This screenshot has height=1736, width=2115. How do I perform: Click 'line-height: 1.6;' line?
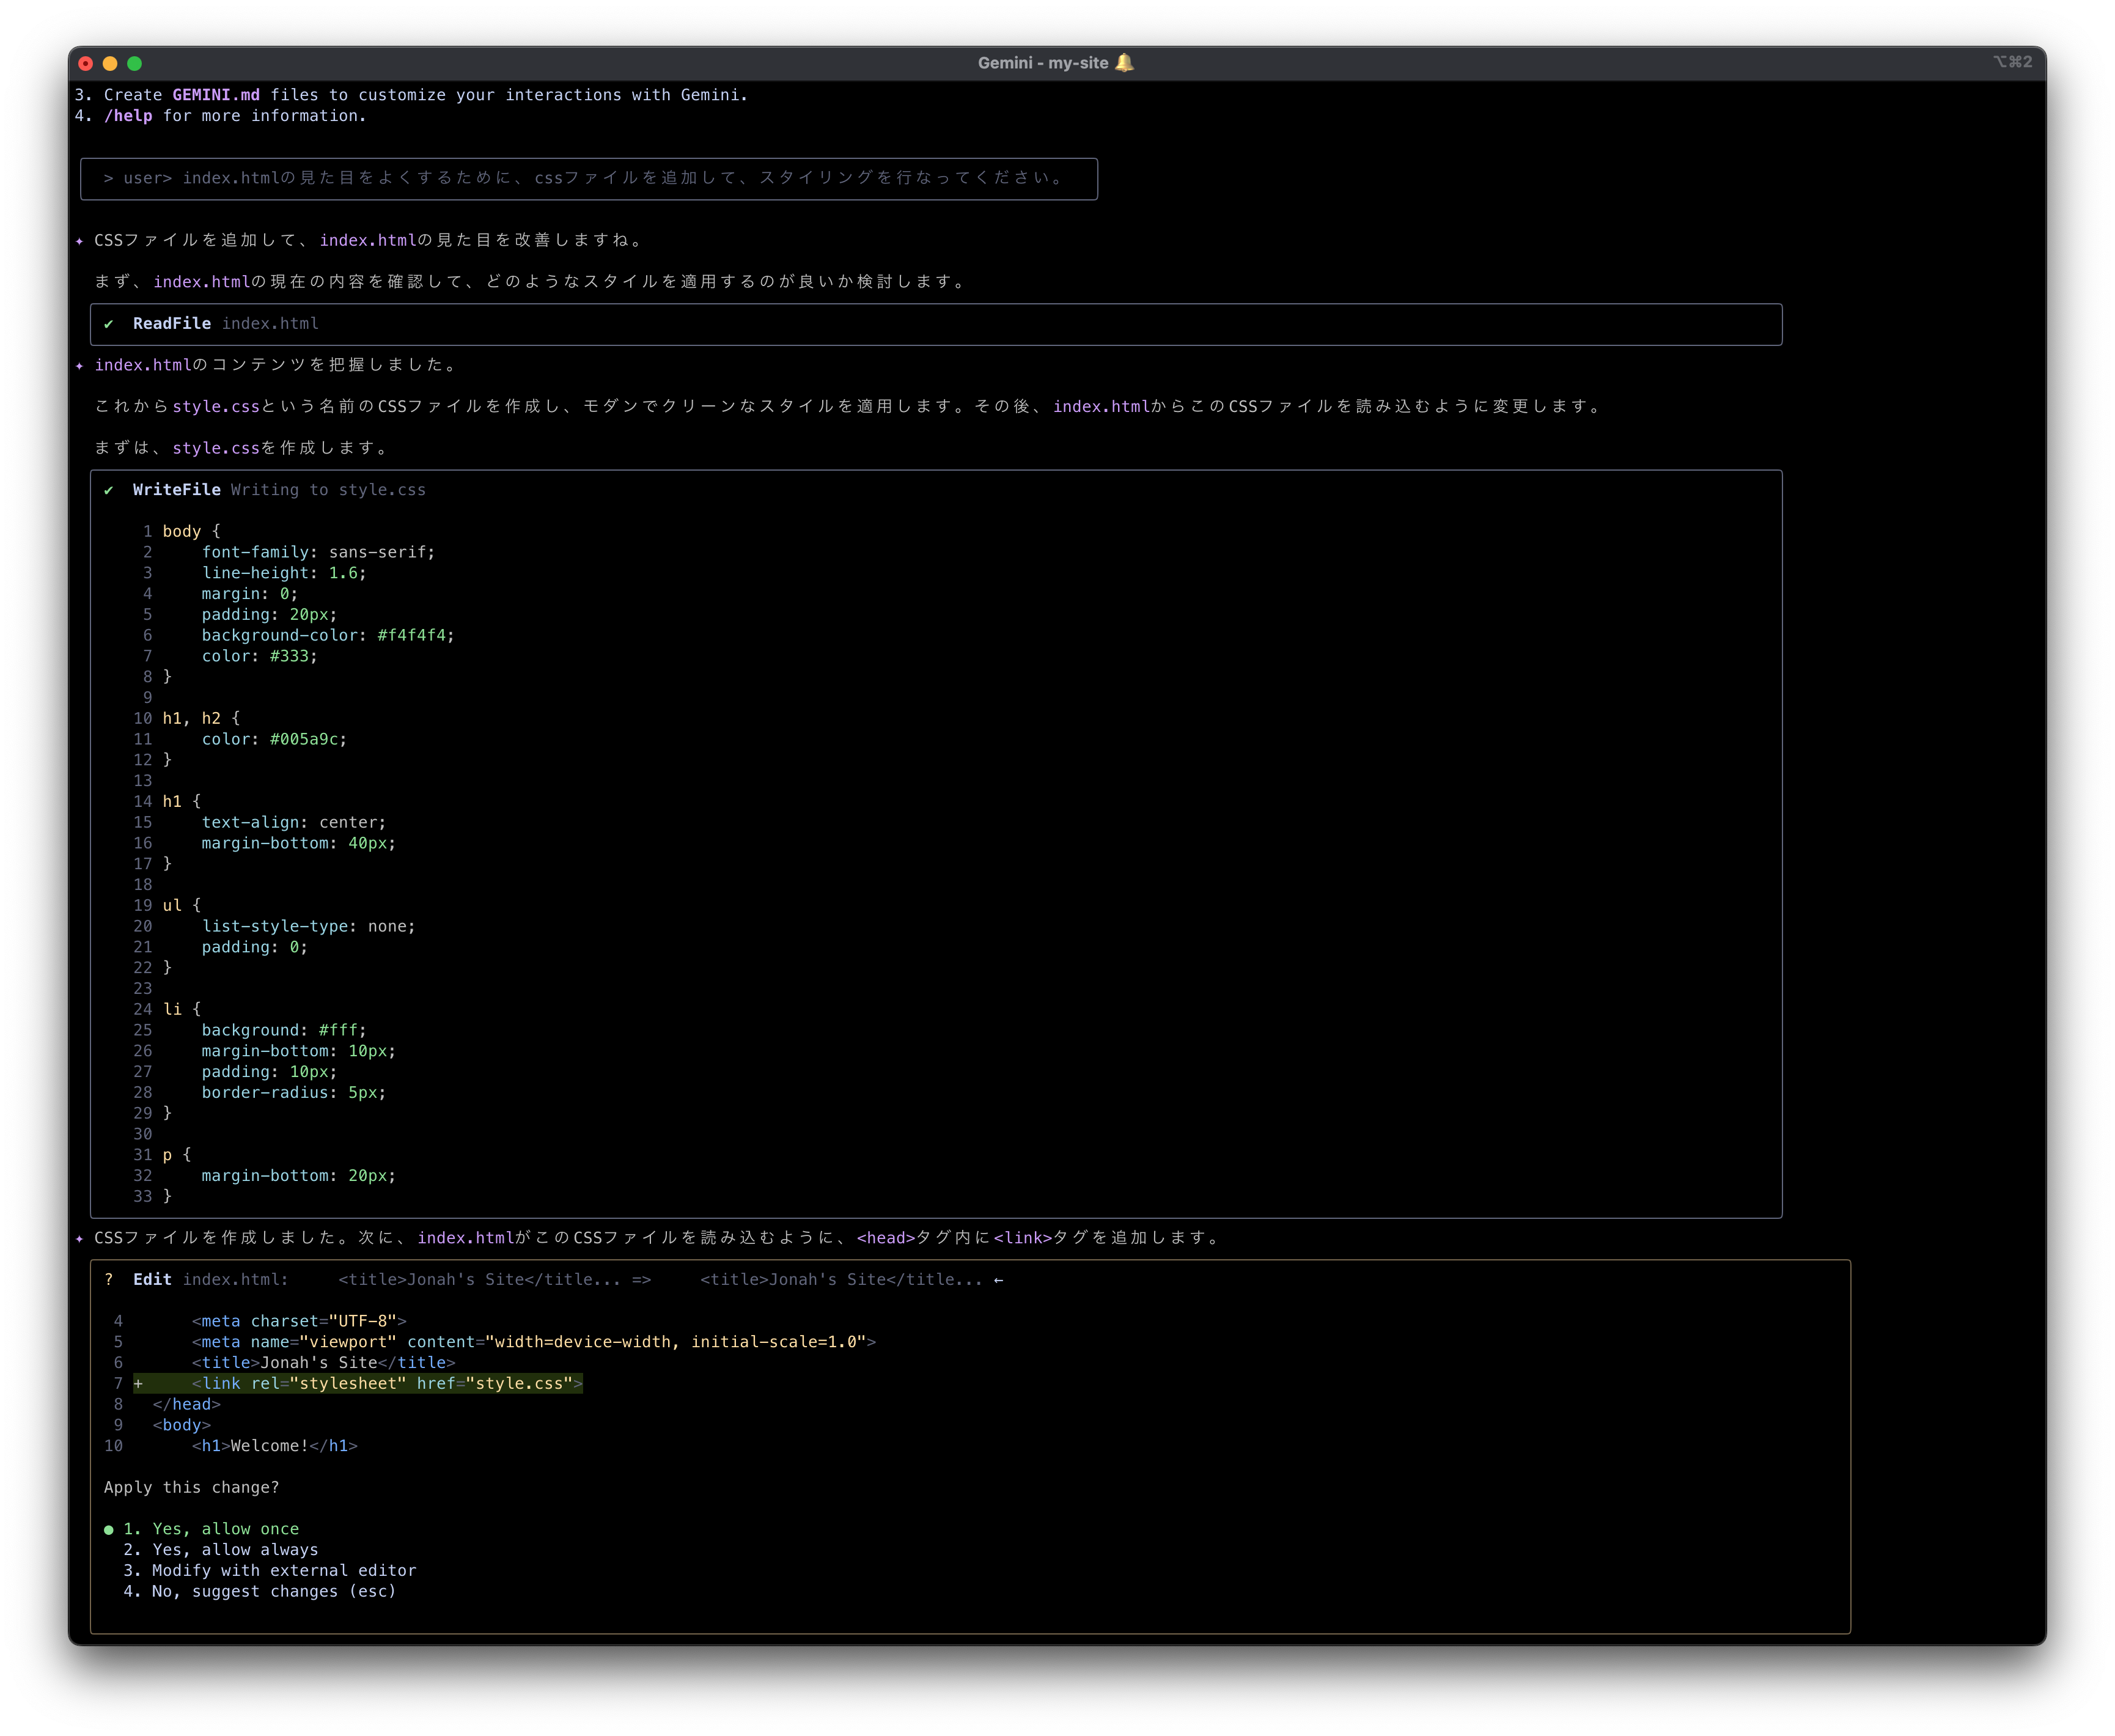click(284, 573)
